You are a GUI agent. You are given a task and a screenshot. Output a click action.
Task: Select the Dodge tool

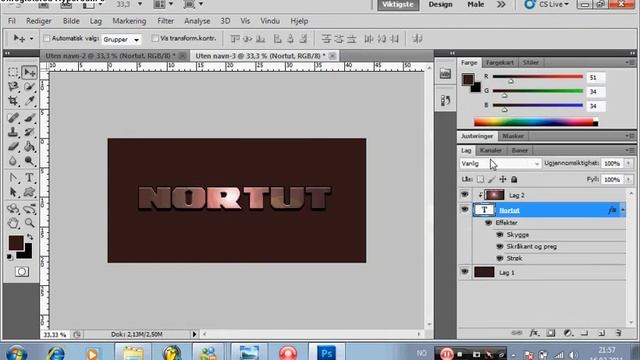(x=29, y=161)
